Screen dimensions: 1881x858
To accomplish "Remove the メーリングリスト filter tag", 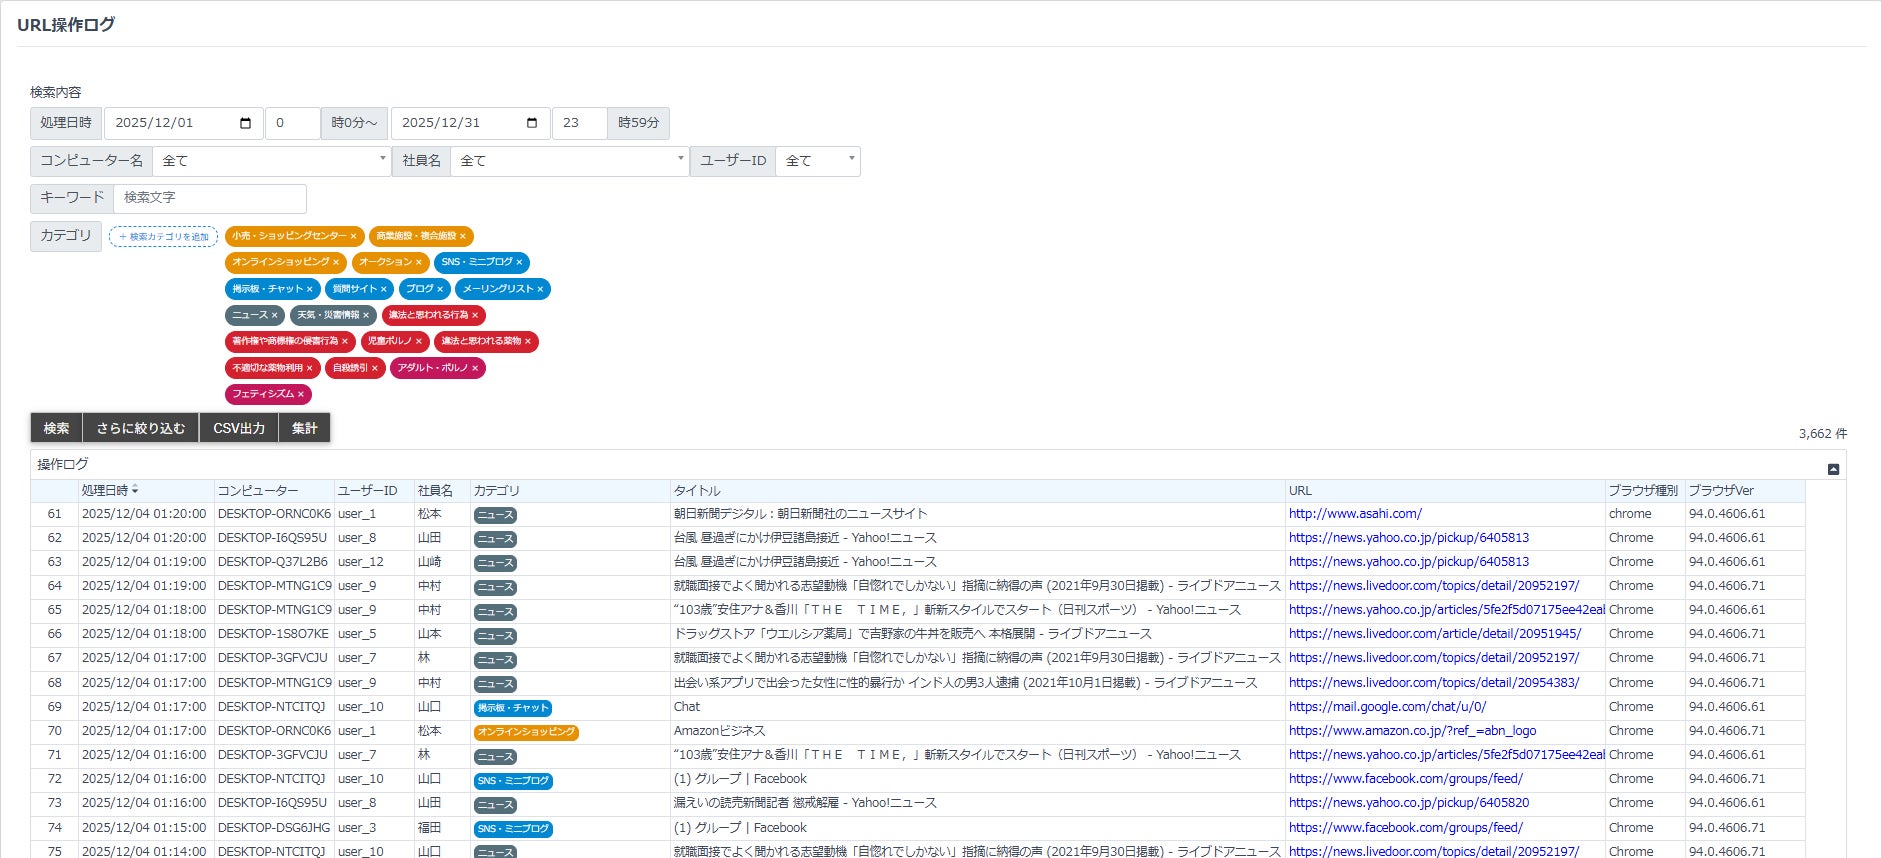I will point(540,289).
